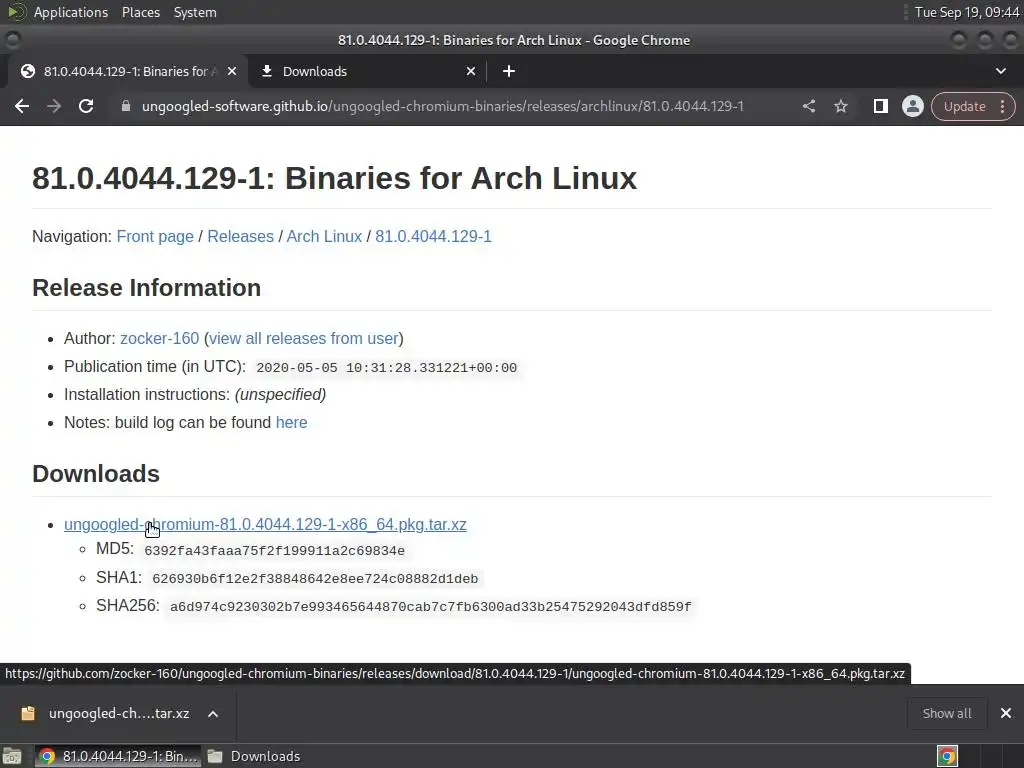
Task: Click Chrome icon in system tray
Action: pyautogui.click(x=947, y=756)
